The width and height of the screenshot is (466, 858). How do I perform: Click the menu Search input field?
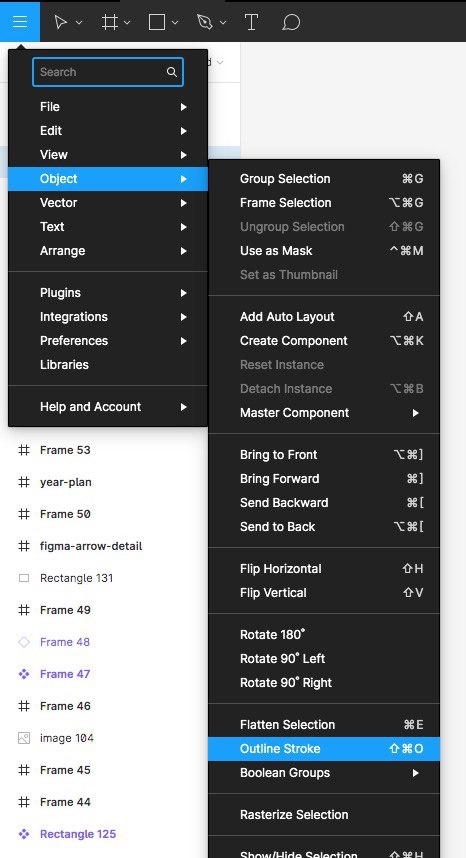108,72
